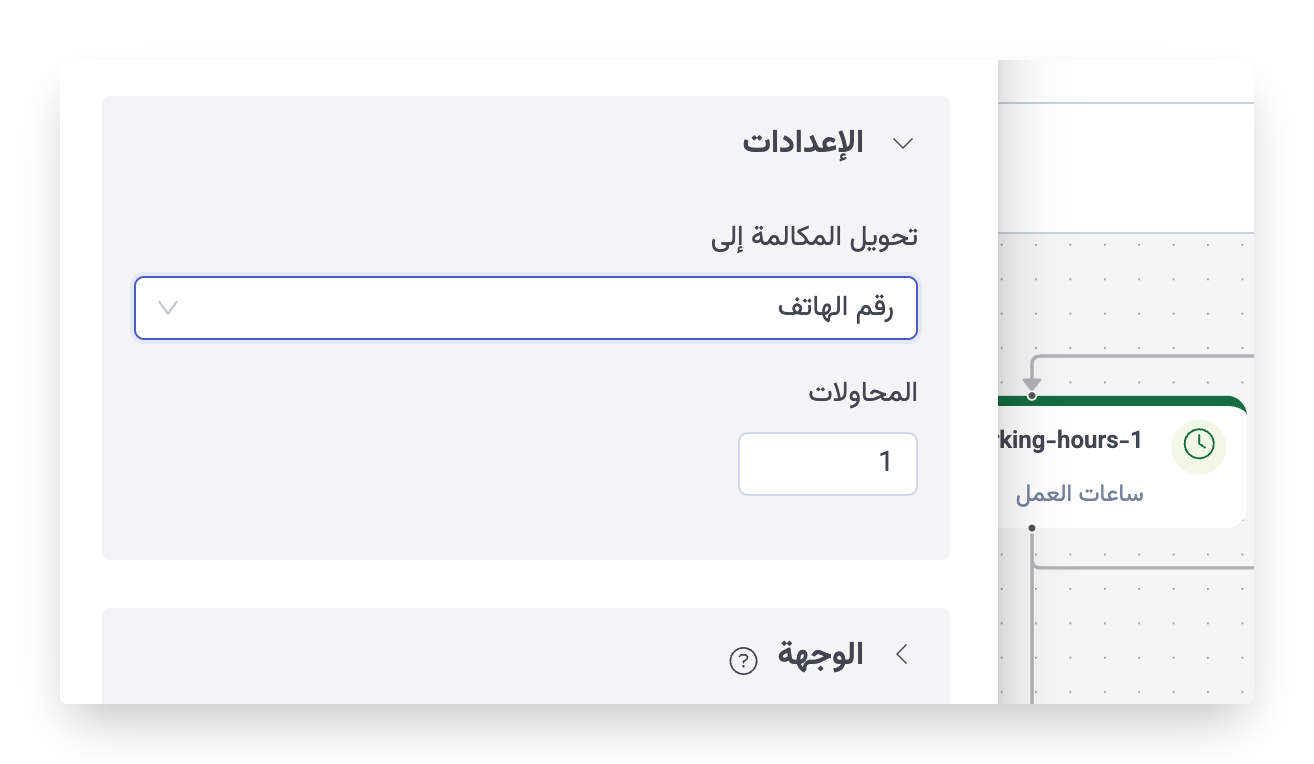Click the الوجهة section heading
This screenshot has height=764, width=1314.
coord(820,656)
